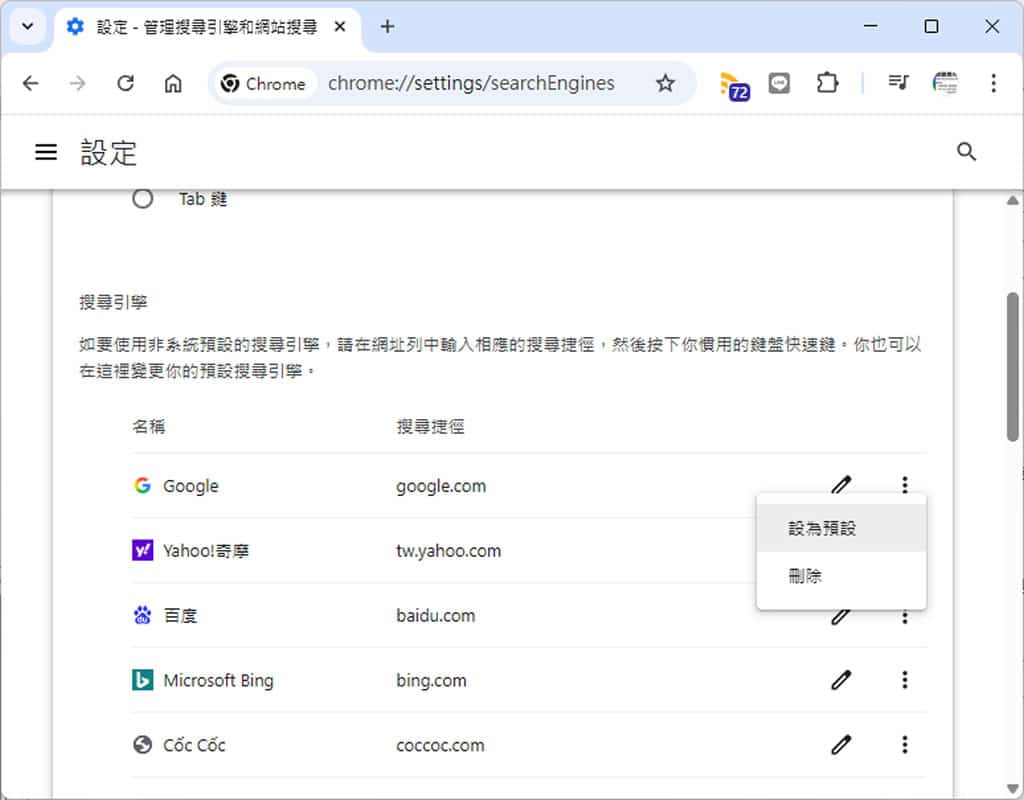
Task: Click the coccoc.com shortcut text
Action: pyautogui.click(x=440, y=745)
